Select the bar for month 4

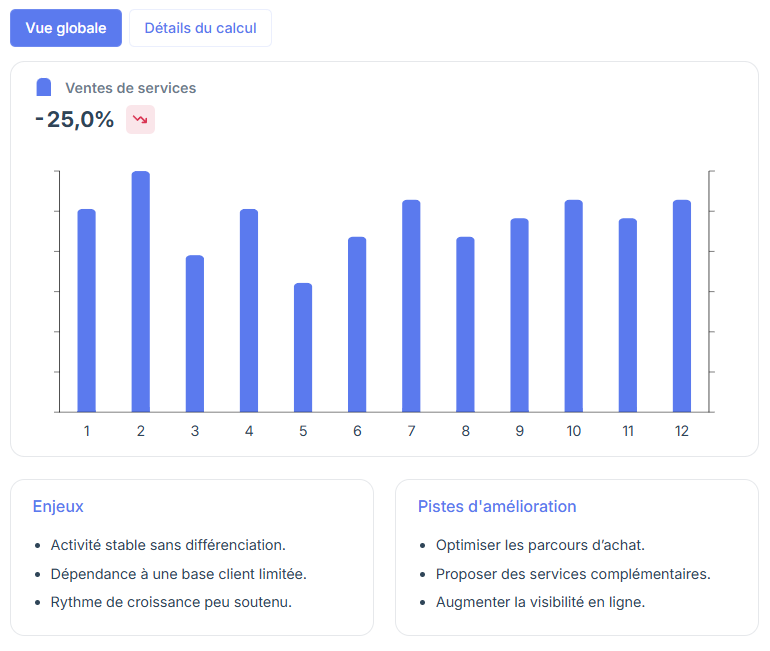point(249,311)
